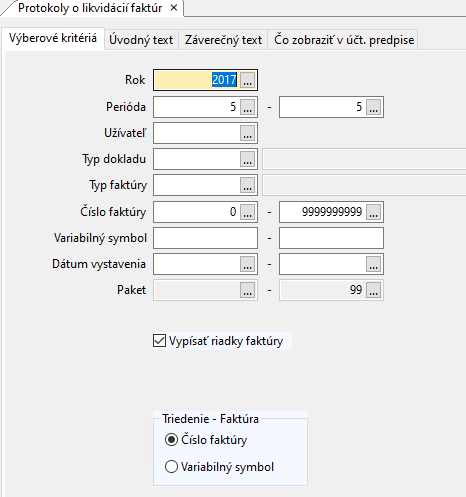Close the Protokoly o likvidácií faktúr tab
Image resolution: width=466 pixels, height=497 pixels.
(174, 8)
